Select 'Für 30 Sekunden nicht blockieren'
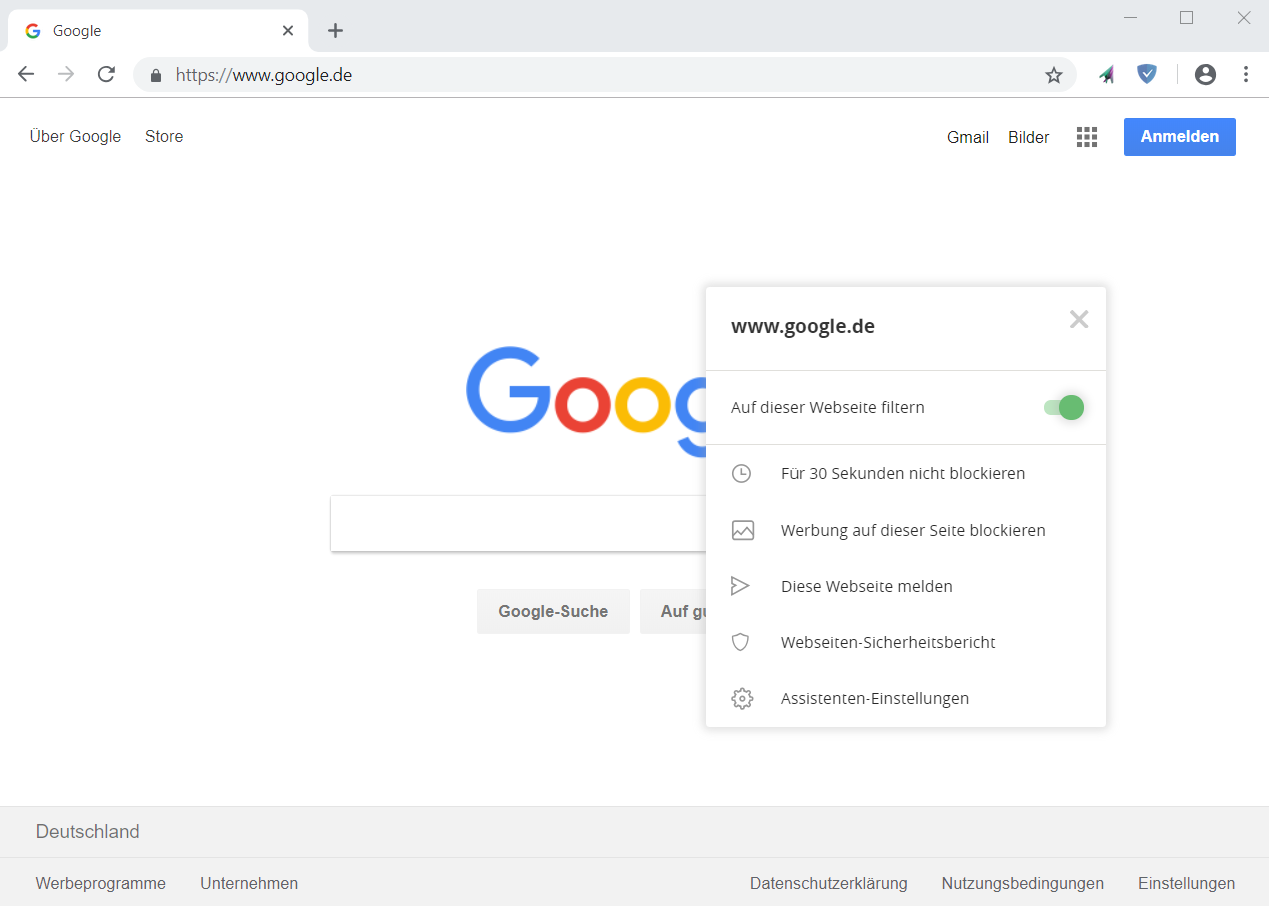Image resolution: width=1269 pixels, height=906 pixels. pyautogui.click(x=903, y=473)
